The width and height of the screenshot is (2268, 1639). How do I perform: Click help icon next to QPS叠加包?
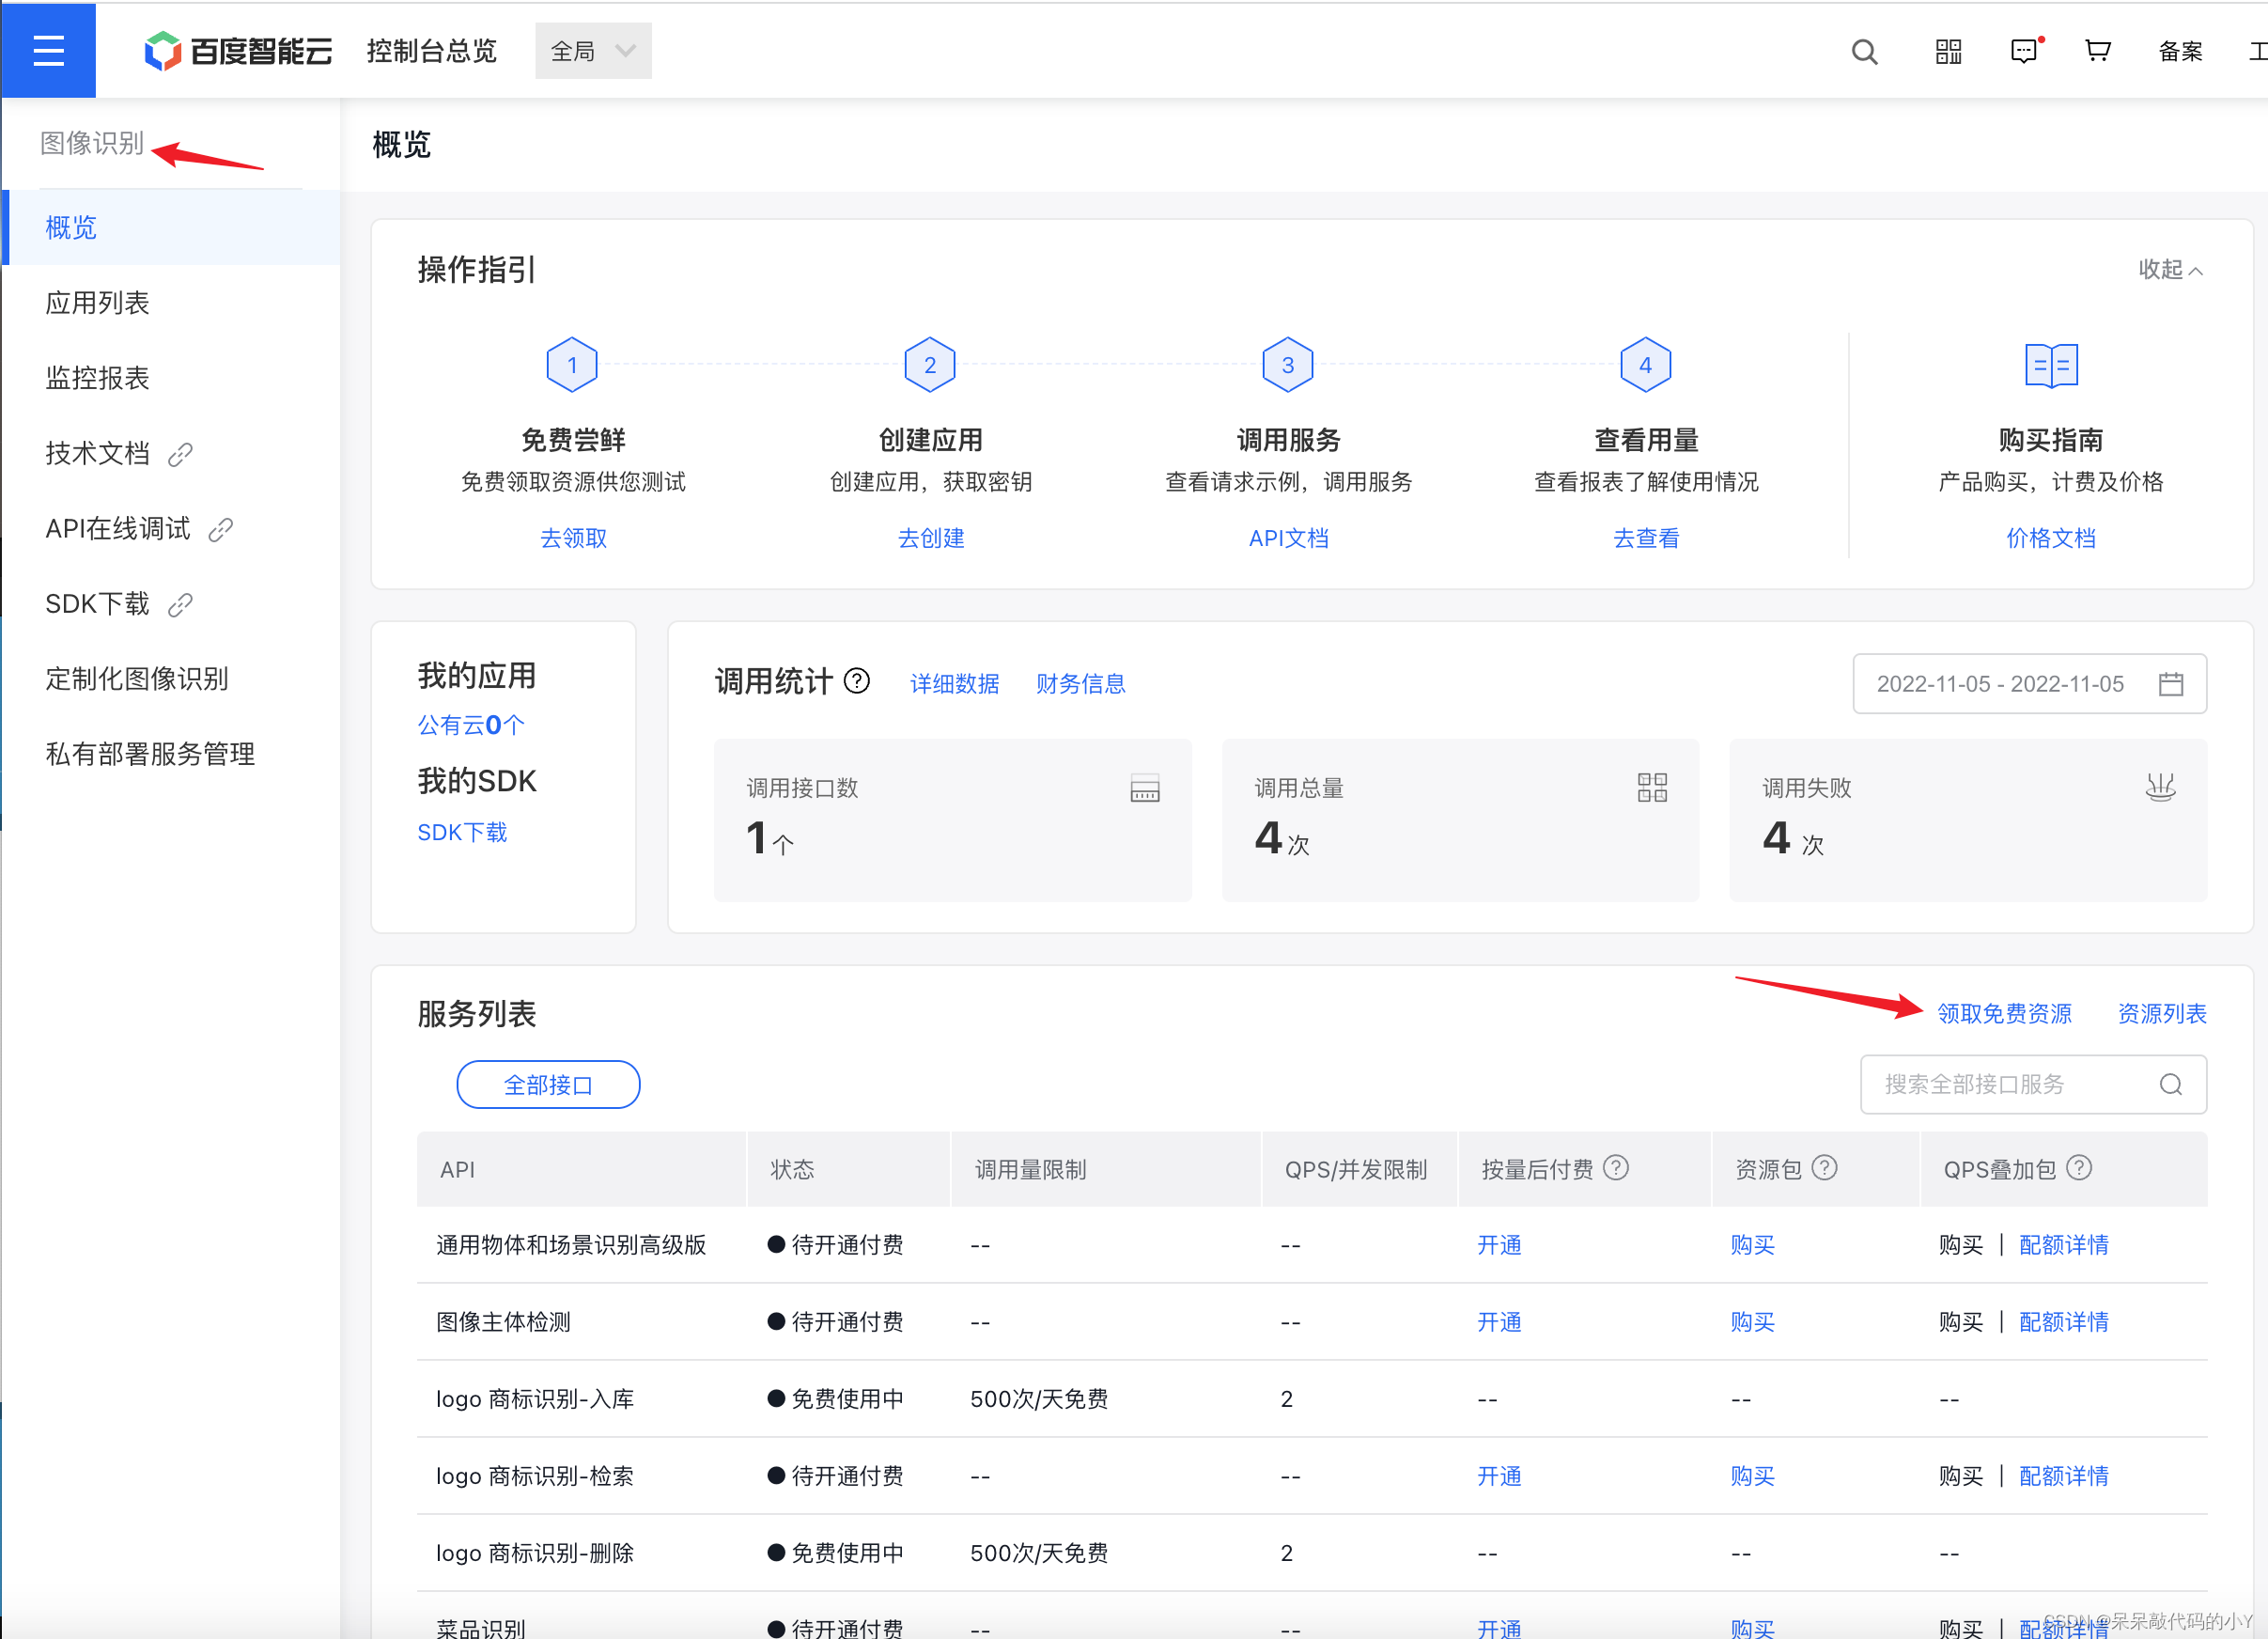click(x=2079, y=1168)
